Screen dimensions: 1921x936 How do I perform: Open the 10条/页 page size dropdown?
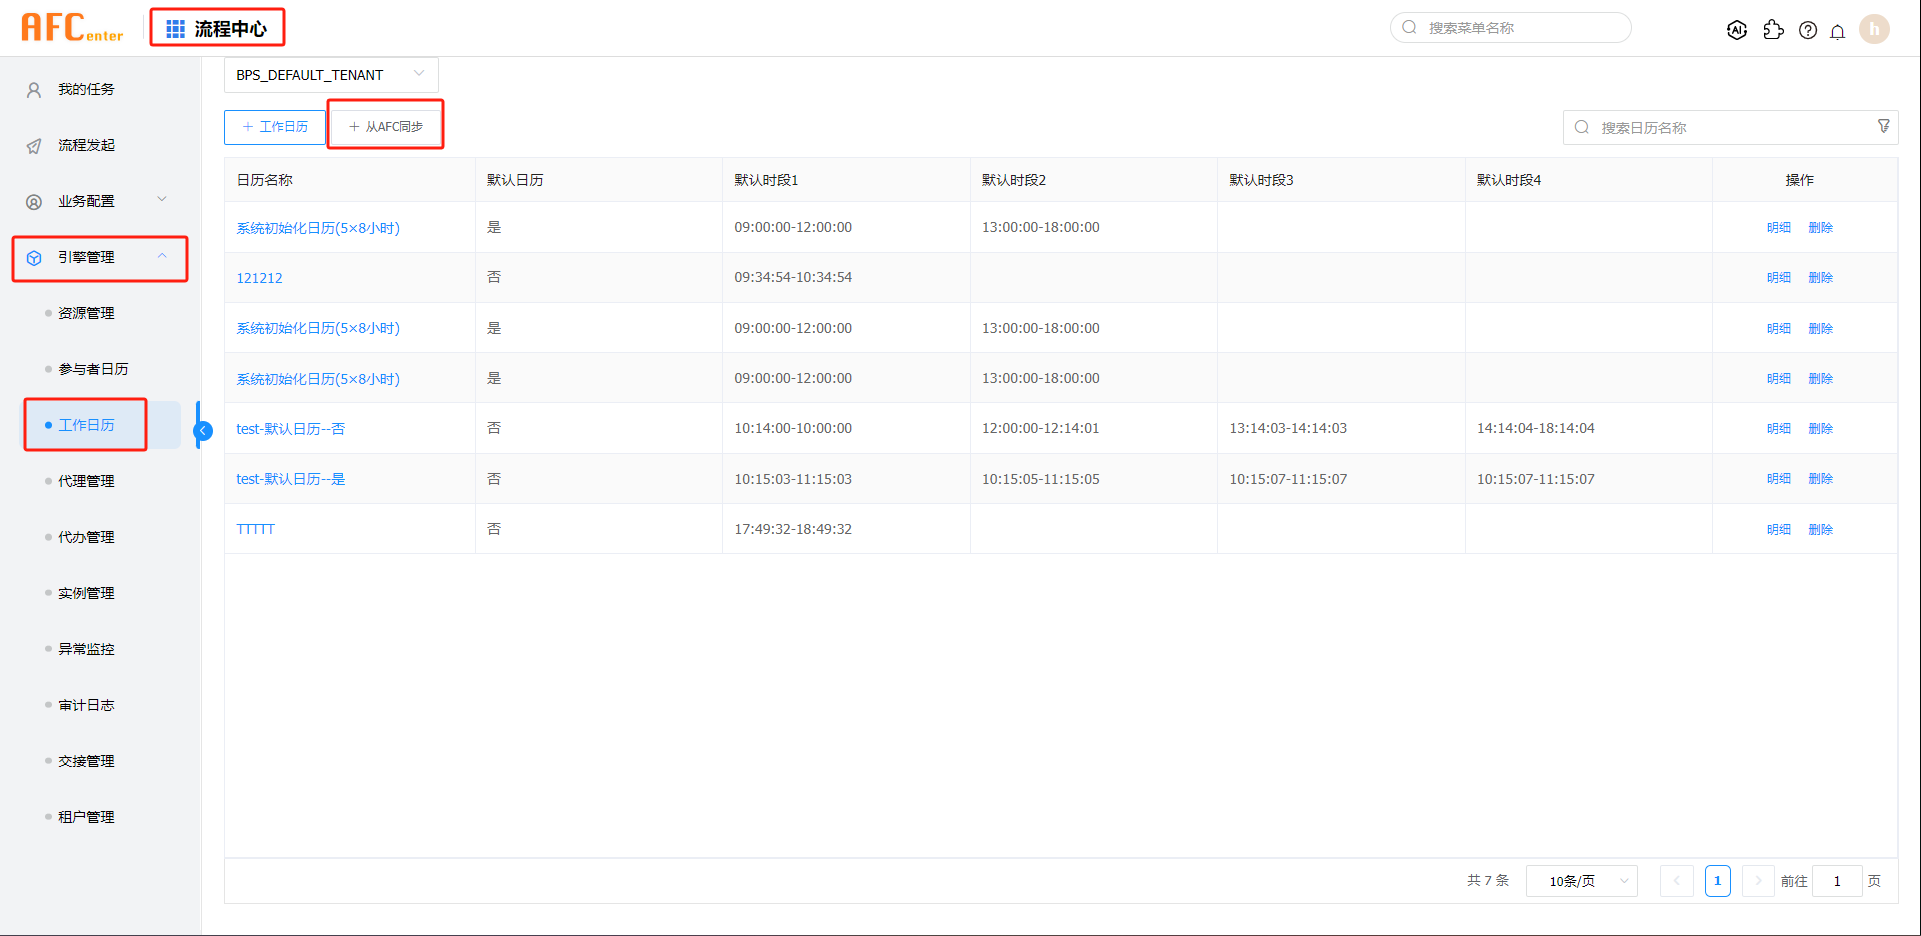click(x=1581, y=881)
